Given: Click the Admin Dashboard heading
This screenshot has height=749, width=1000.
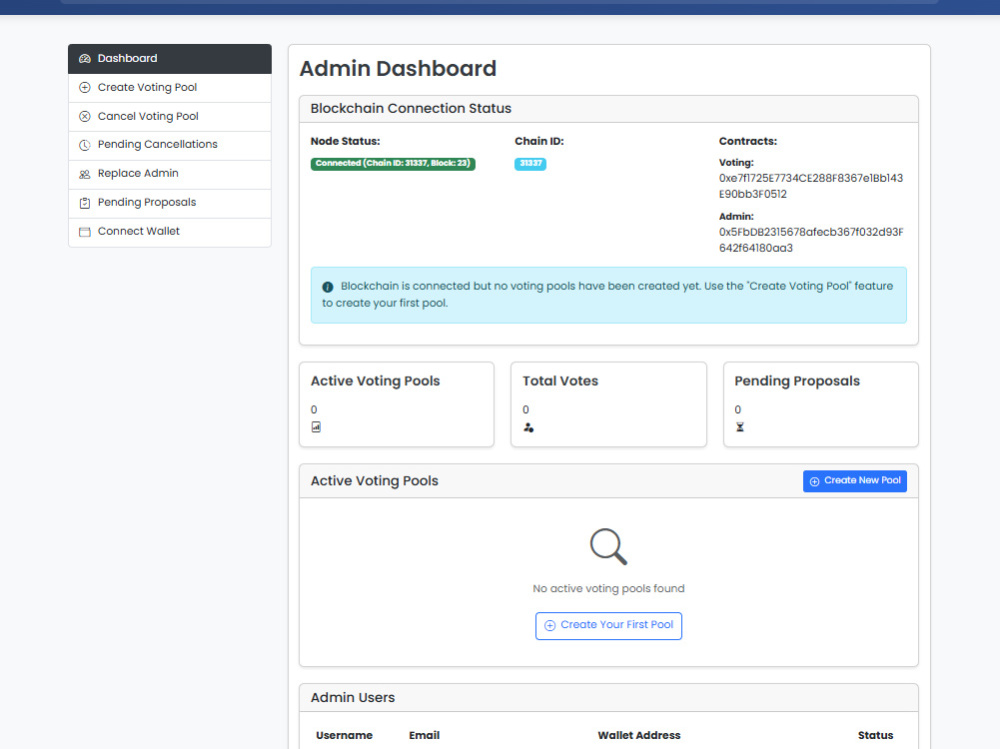Looking at the screenshot, I should coord(398,68).
